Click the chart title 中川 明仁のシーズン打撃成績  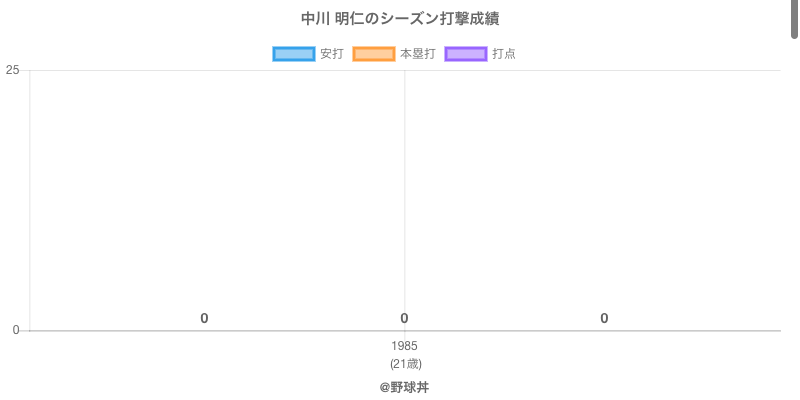(x=400, y=19)
